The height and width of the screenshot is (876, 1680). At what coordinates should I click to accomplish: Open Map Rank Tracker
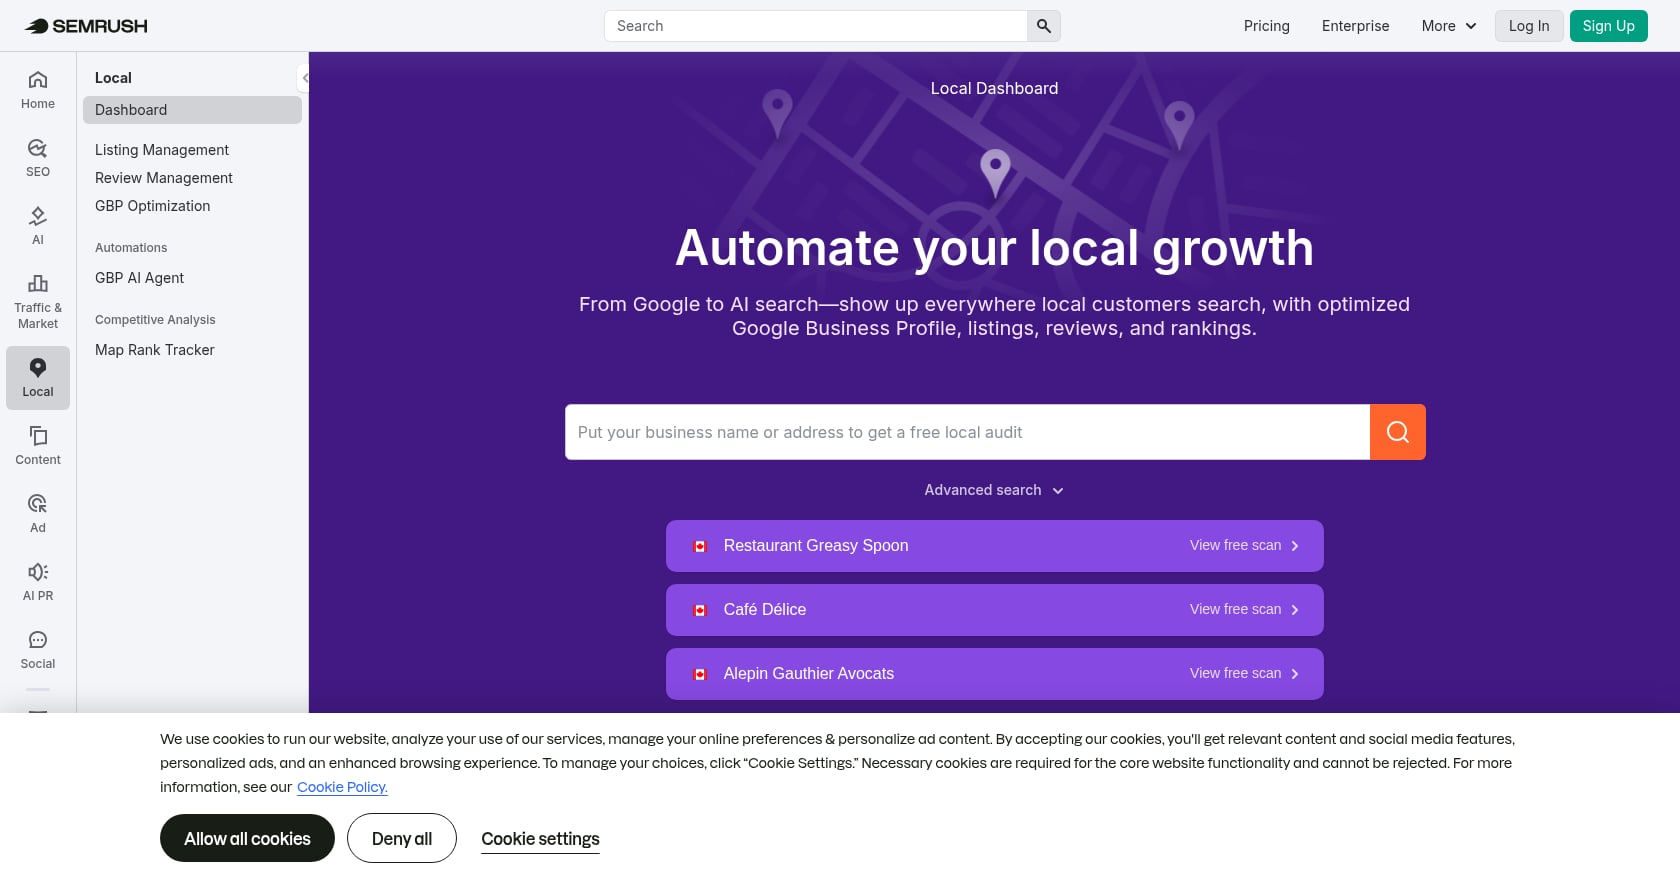(x=155, y=350)
